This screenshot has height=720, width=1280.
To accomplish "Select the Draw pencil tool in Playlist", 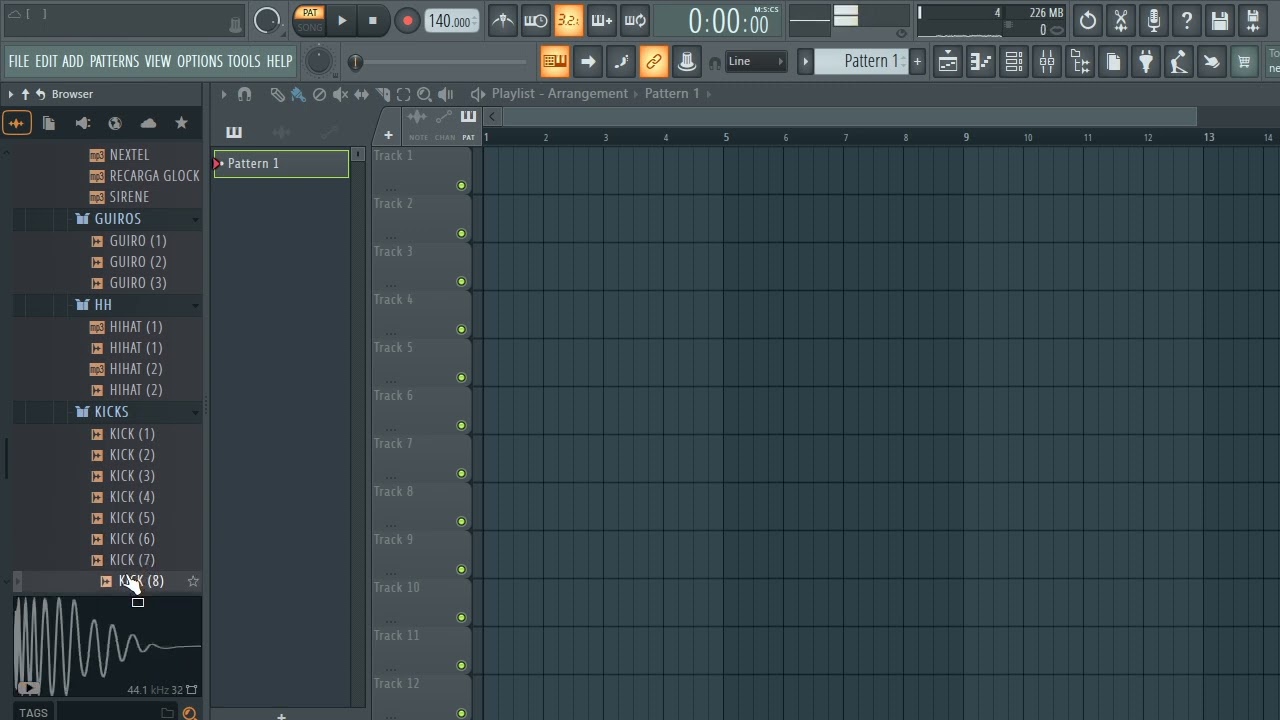I will point(277,94).
